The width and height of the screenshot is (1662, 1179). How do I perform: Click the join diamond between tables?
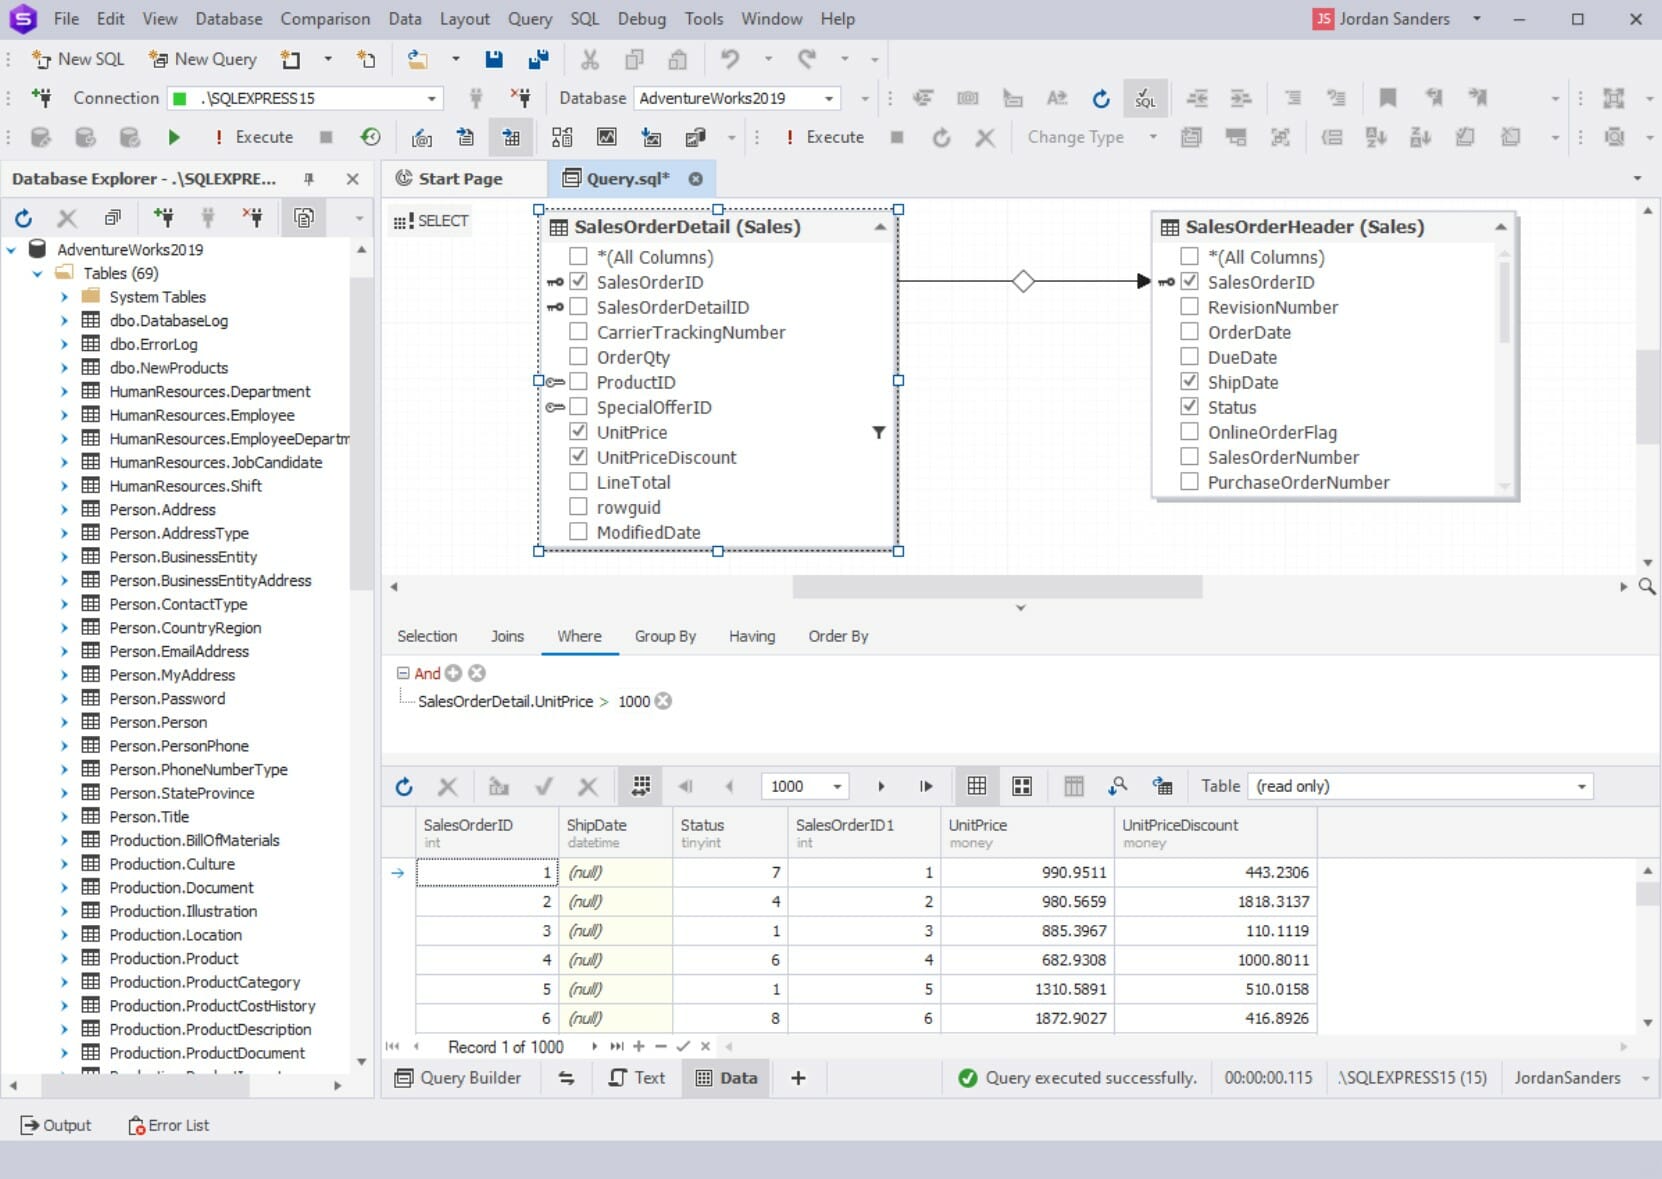[1022, 281]
